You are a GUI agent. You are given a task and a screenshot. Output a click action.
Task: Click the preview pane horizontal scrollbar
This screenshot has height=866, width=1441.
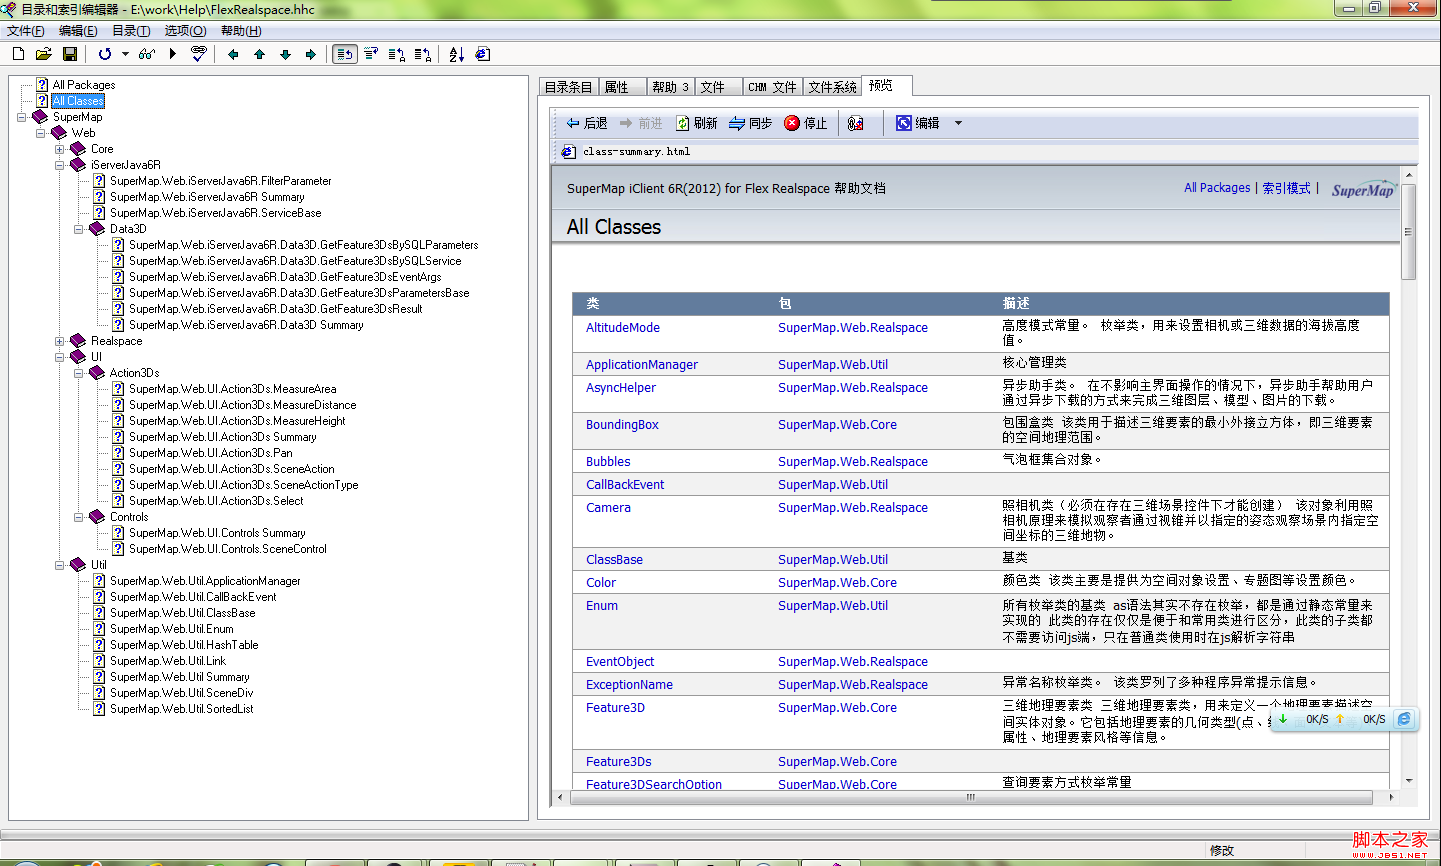tap(970, 797)
